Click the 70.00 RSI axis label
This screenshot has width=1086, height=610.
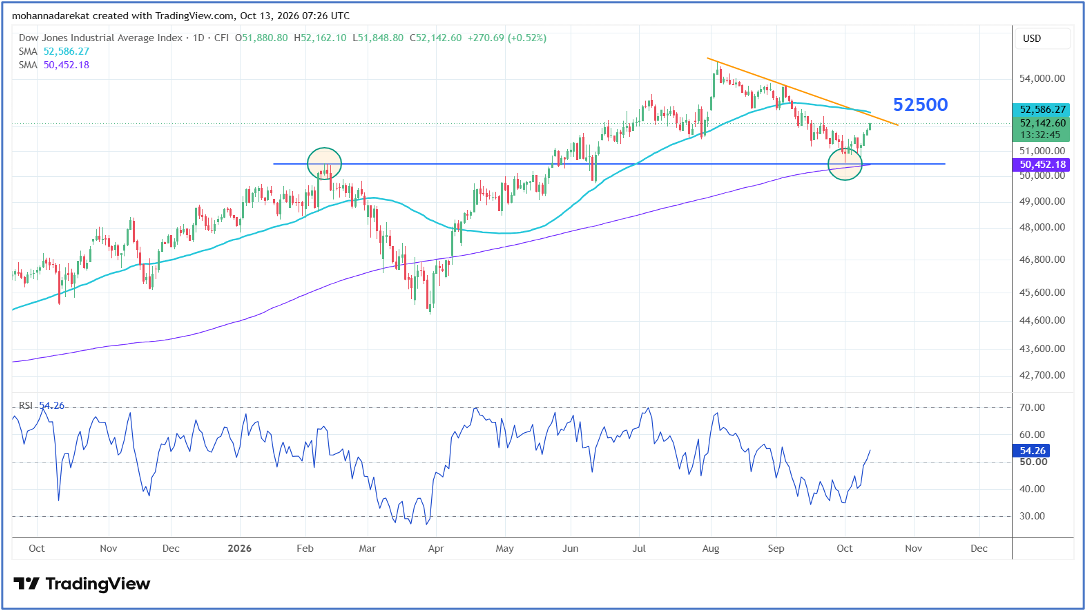(1032, 407)
